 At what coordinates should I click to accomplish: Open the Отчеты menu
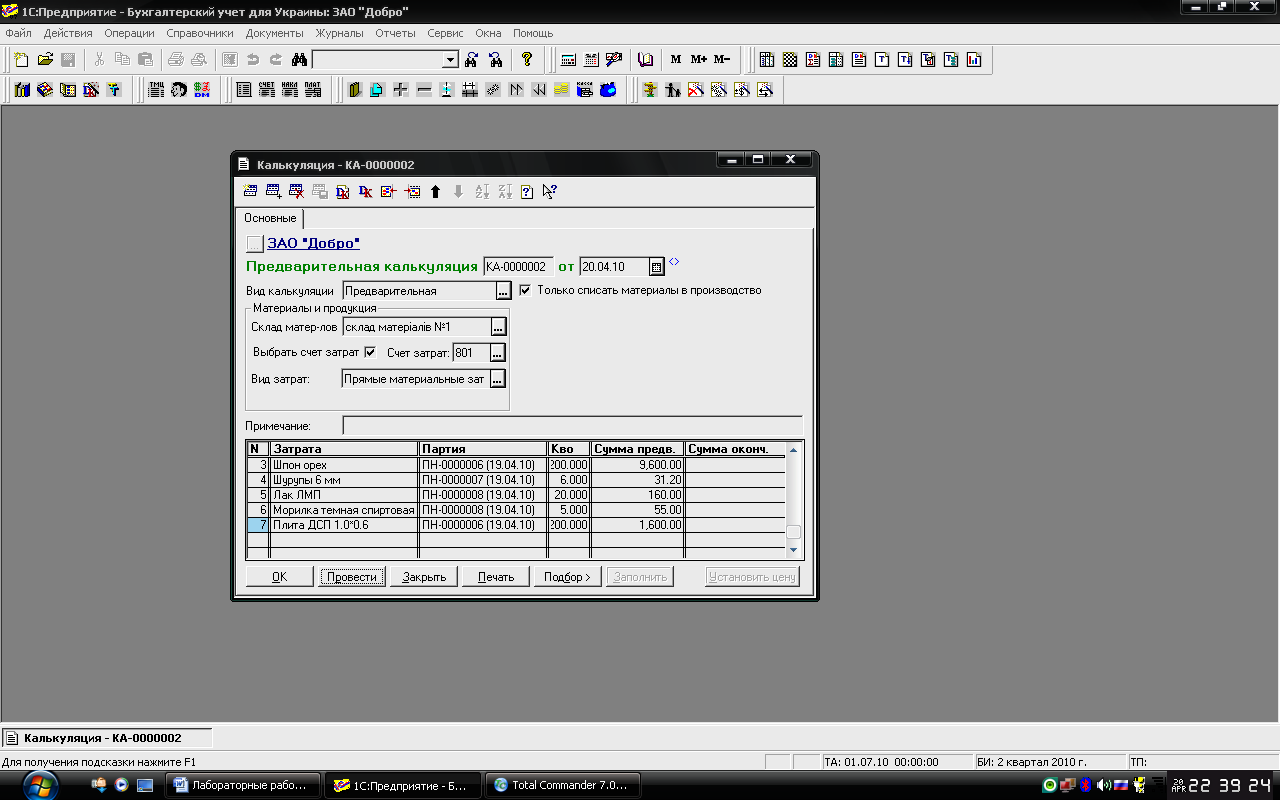click(x=395, y=33)
